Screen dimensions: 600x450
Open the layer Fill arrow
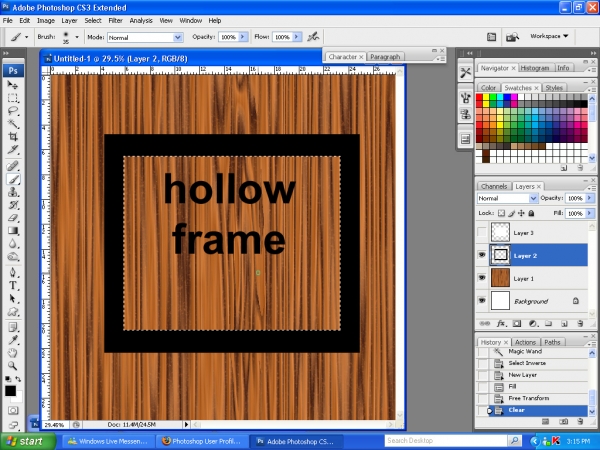tap(589, 213)
